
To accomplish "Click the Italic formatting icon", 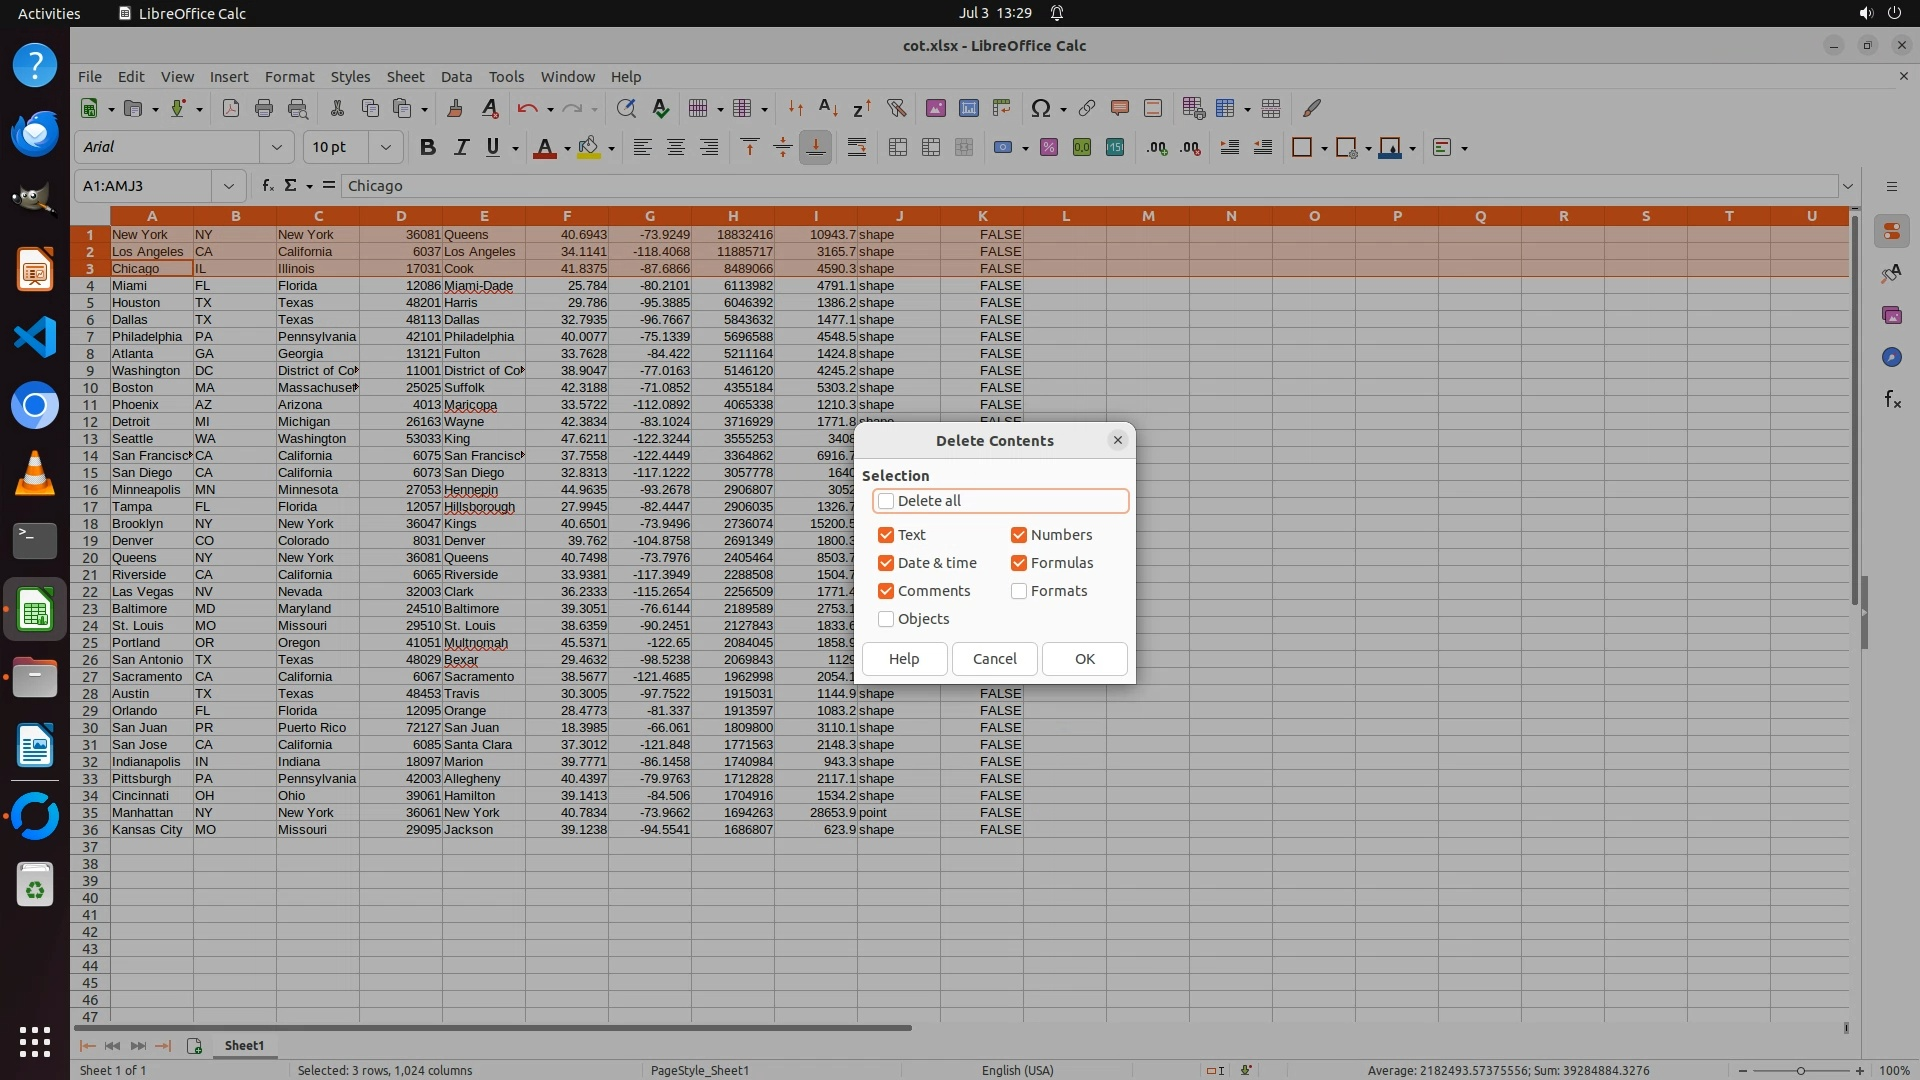I will coord(461,147).
